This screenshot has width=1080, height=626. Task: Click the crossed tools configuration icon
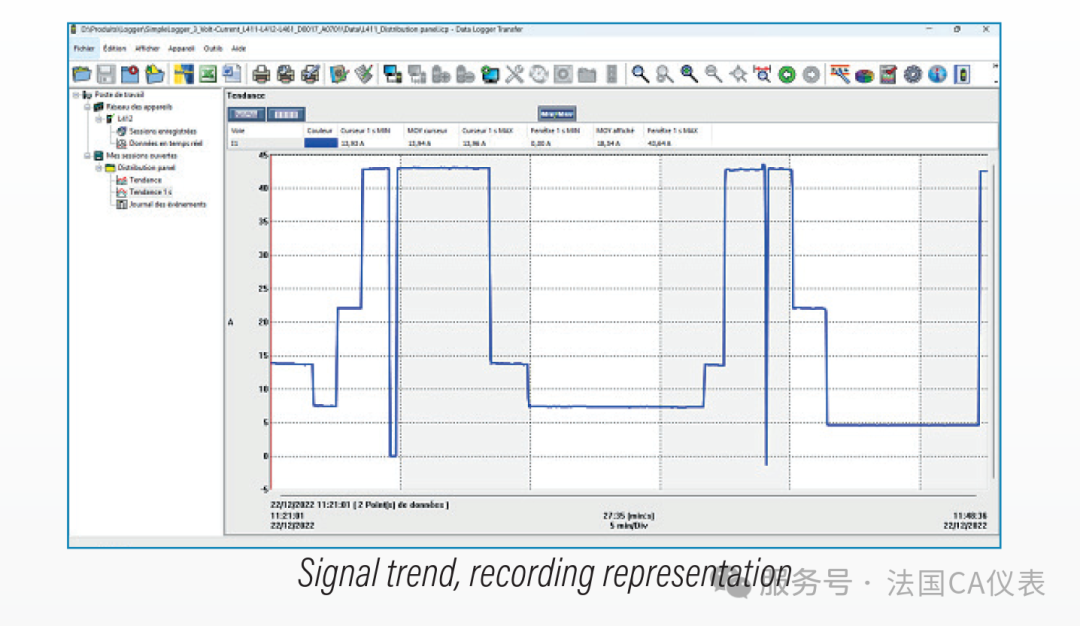514,74
